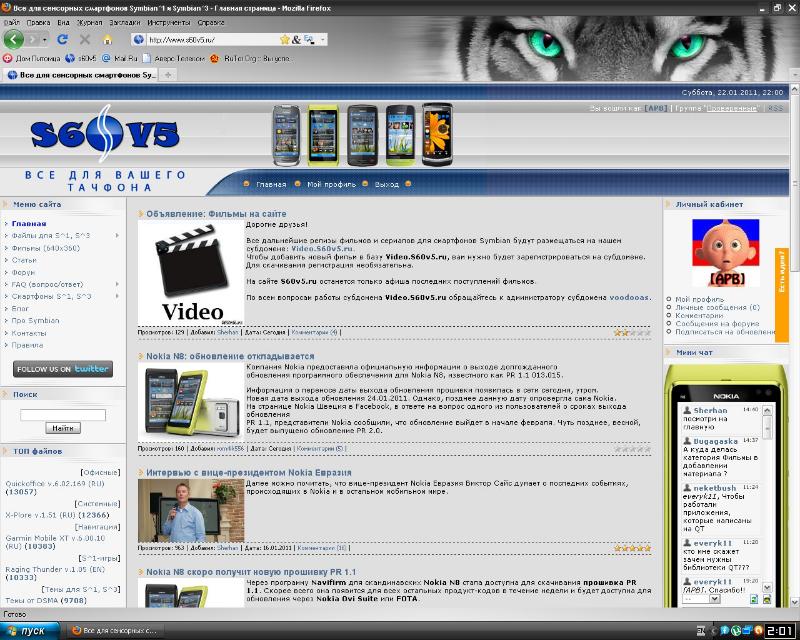The height and width of the screenshot is (640, 800).
Task: Click the orange Есть идея? side tab
Action: (x=782, y=295)
